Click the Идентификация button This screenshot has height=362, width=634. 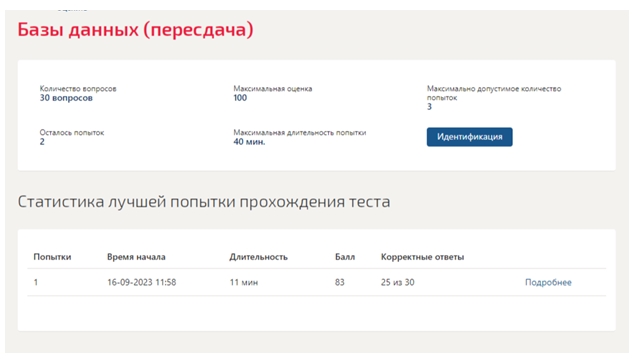(469, 137)
